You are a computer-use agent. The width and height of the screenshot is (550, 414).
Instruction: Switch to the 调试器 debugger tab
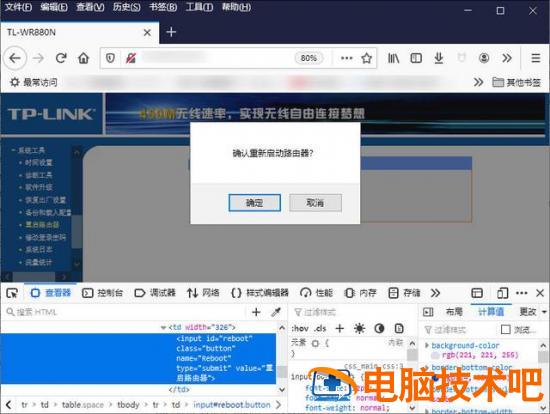click(x=155, y=293)
